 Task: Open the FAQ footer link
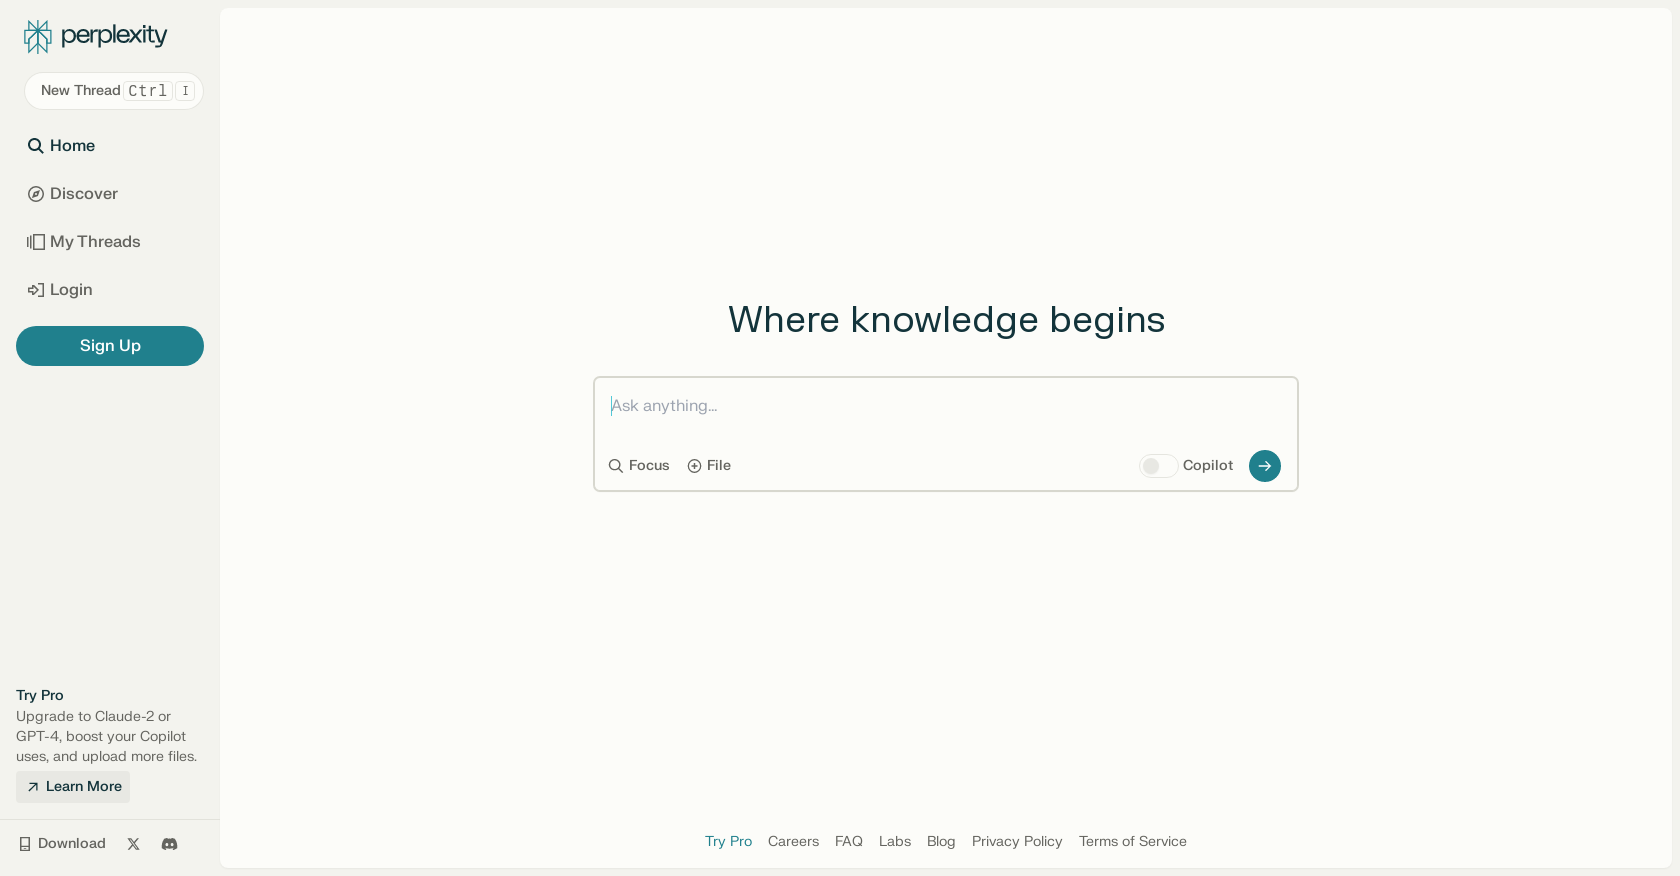point(849,842)
